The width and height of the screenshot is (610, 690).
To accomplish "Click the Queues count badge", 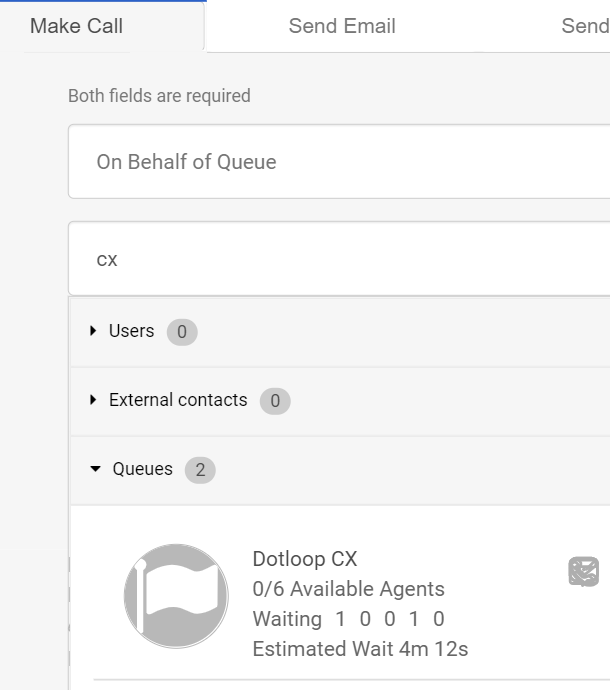I will (200, 470).
